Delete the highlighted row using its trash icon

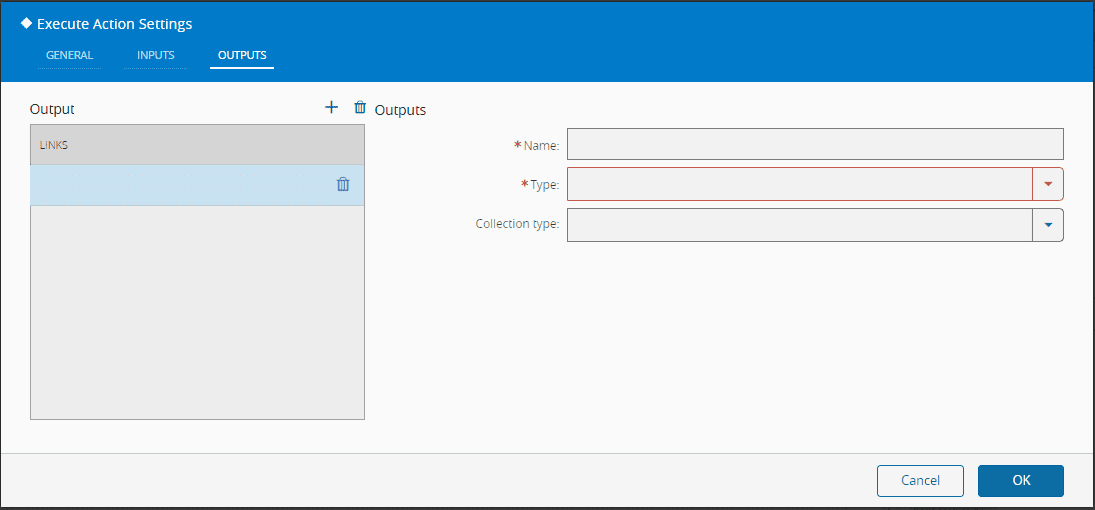[343, 184]
